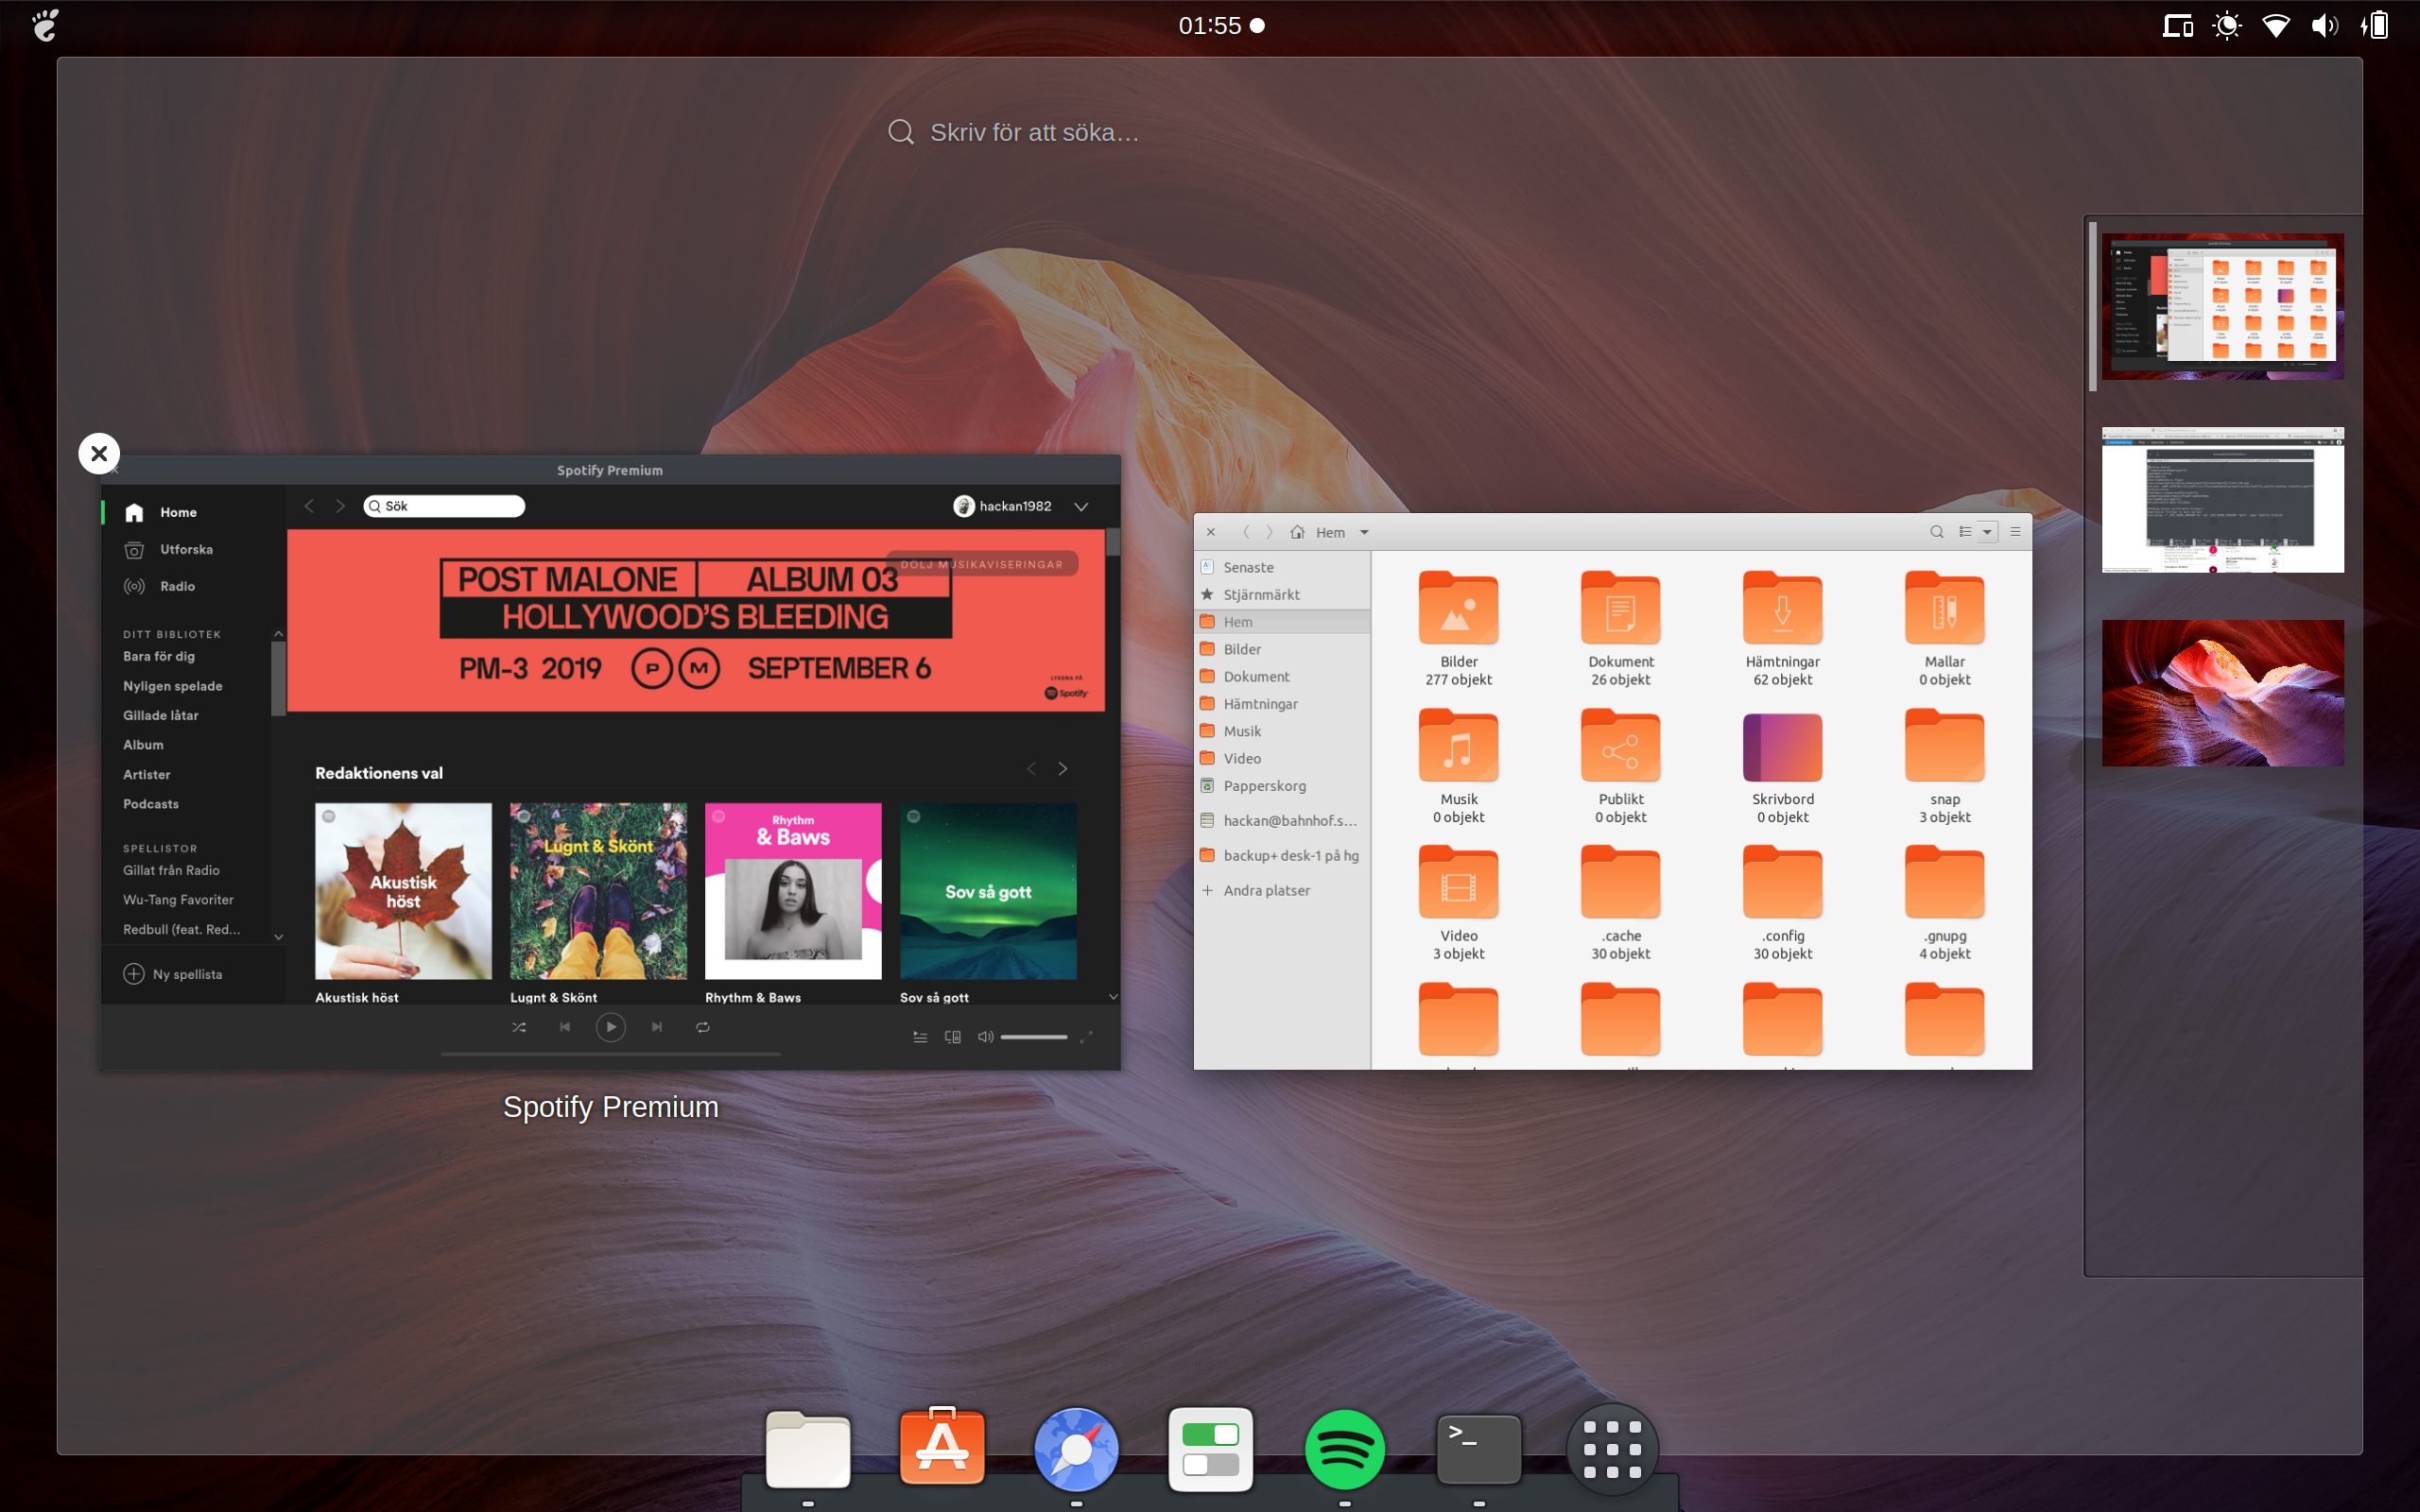The image size is (2420, 1512).
Task: Show next 'Redaktionens val' items arrow
Action: pyautogui.click(x=1062, y=768)
